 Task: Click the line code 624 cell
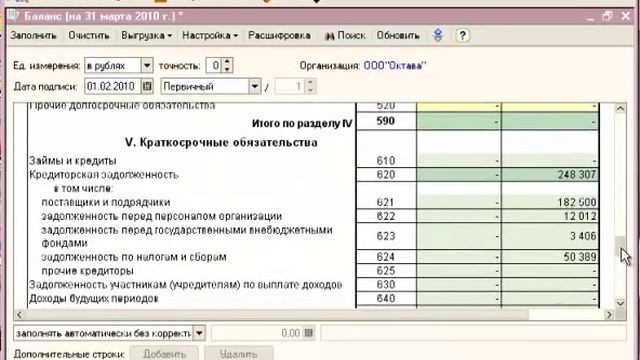pyautogui.click(x=386, y=257)
